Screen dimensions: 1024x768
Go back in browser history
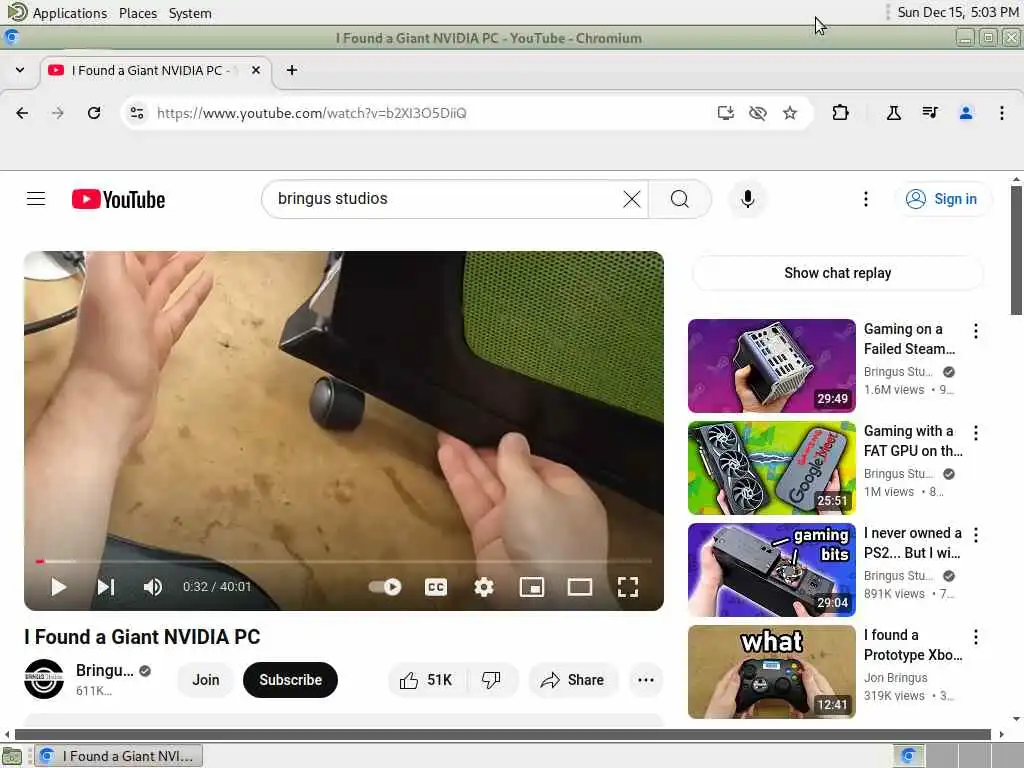tap(22, 113)
